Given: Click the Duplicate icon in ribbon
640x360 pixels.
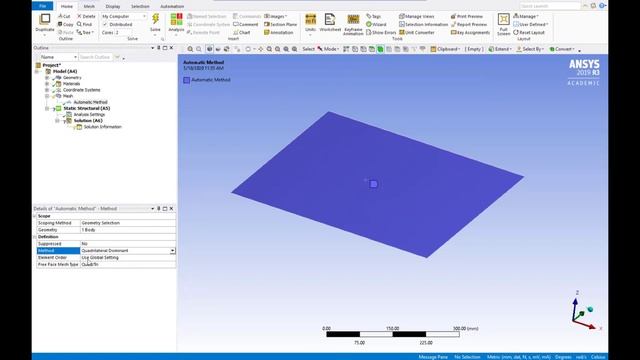Looking at the screenshot, I should tap(44, 20).
